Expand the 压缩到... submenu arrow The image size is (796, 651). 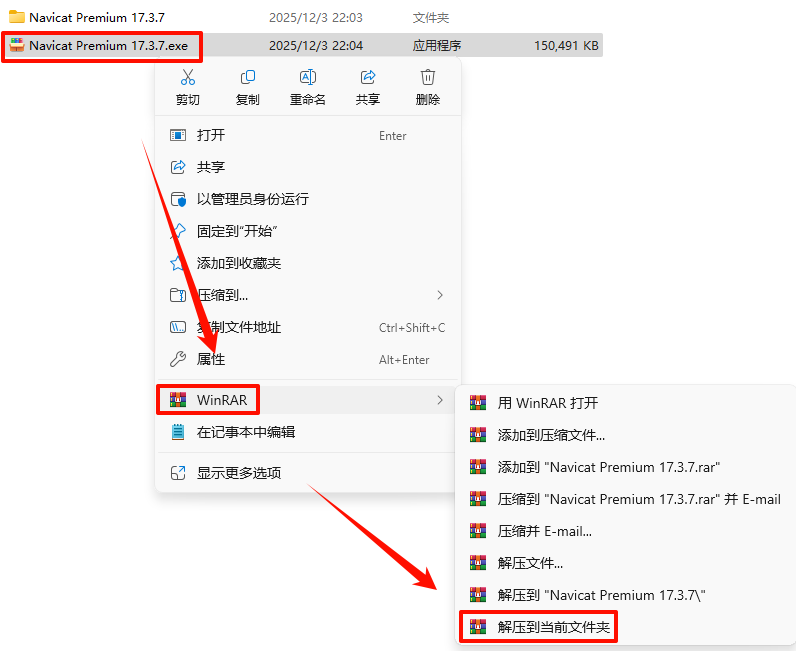tap(440, 295)
